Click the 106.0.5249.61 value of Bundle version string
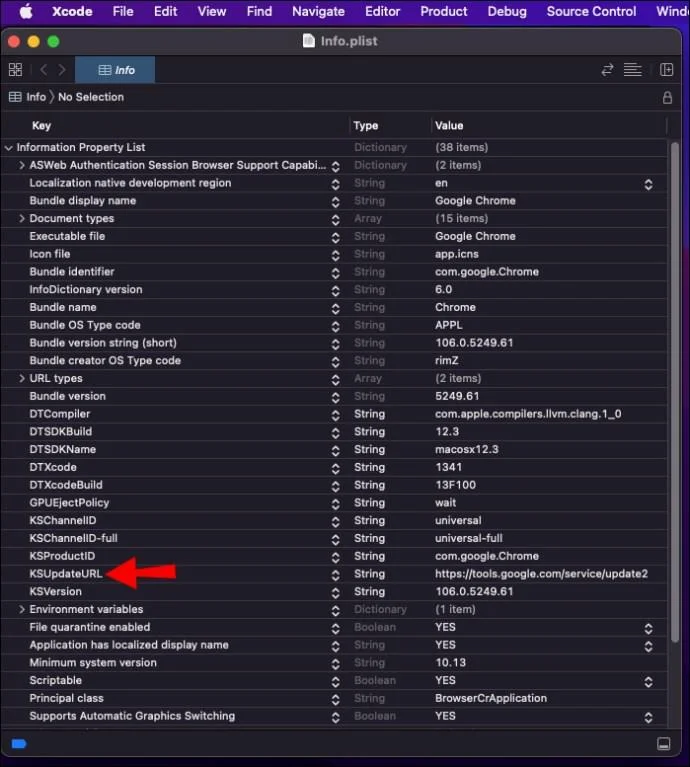 (474, 343)
